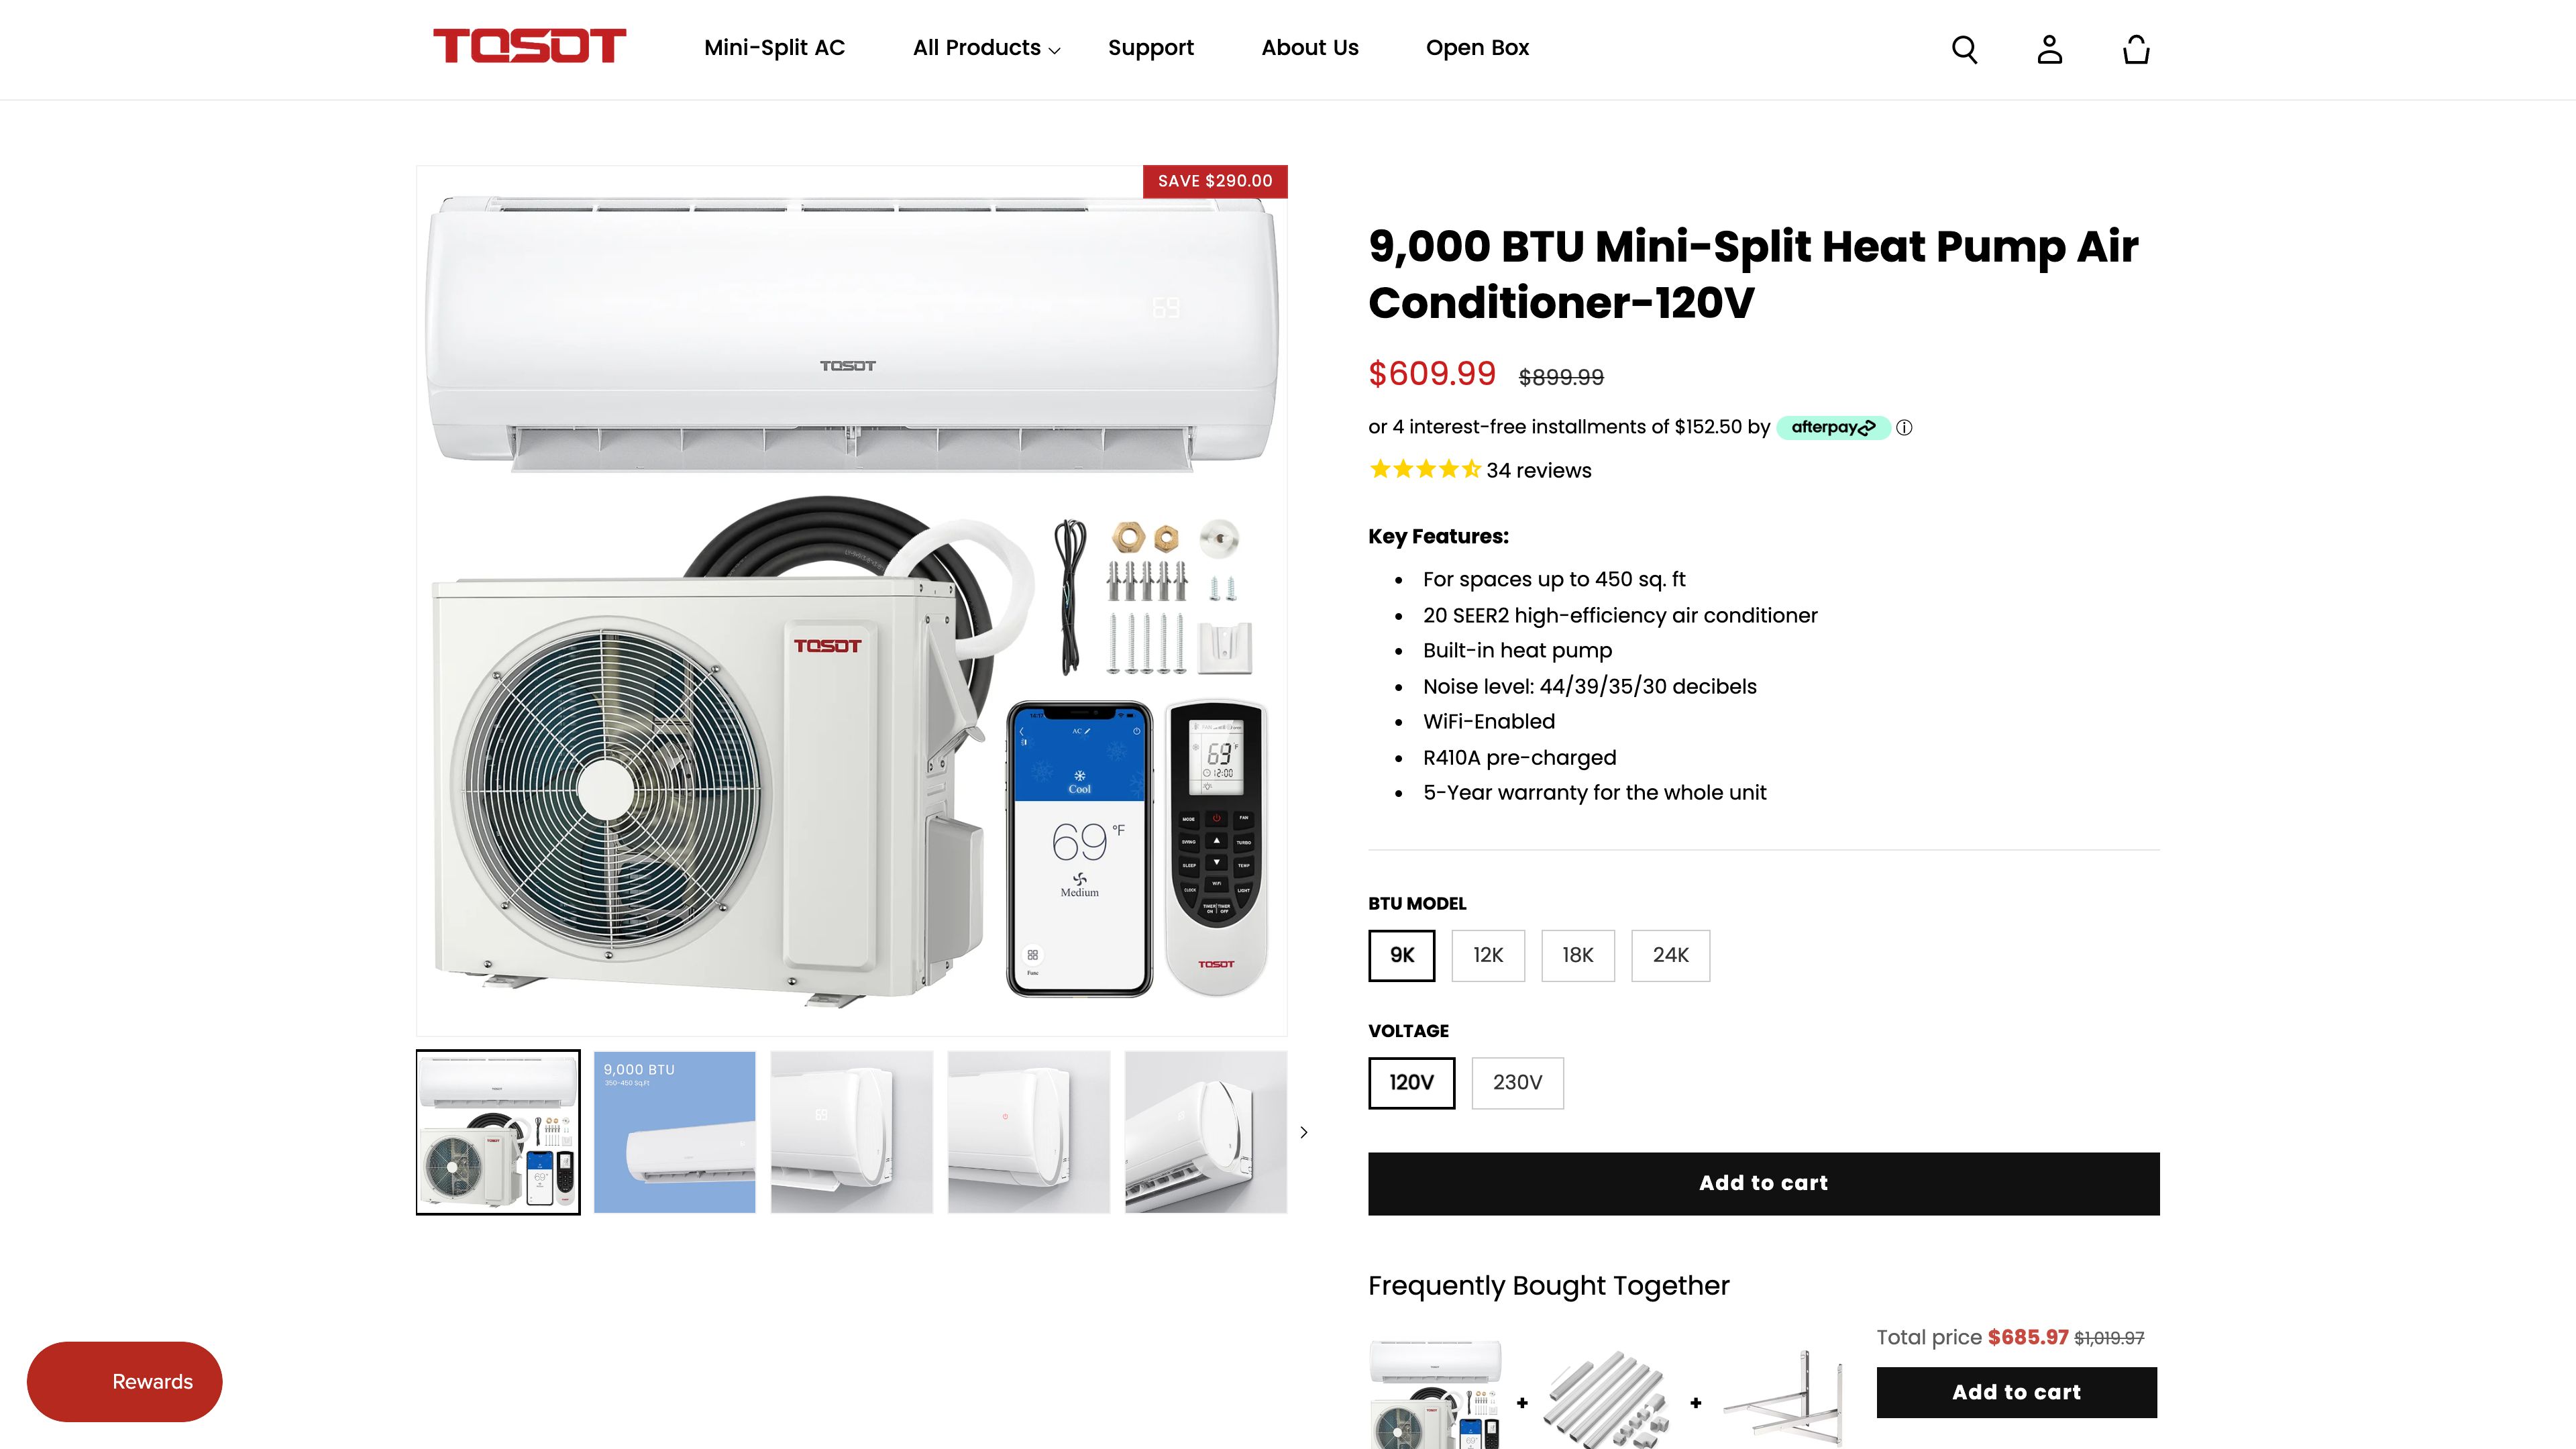The image size is (2576, 1449).
Task: Open the 34 reviews link
Action: point(1538,470)
